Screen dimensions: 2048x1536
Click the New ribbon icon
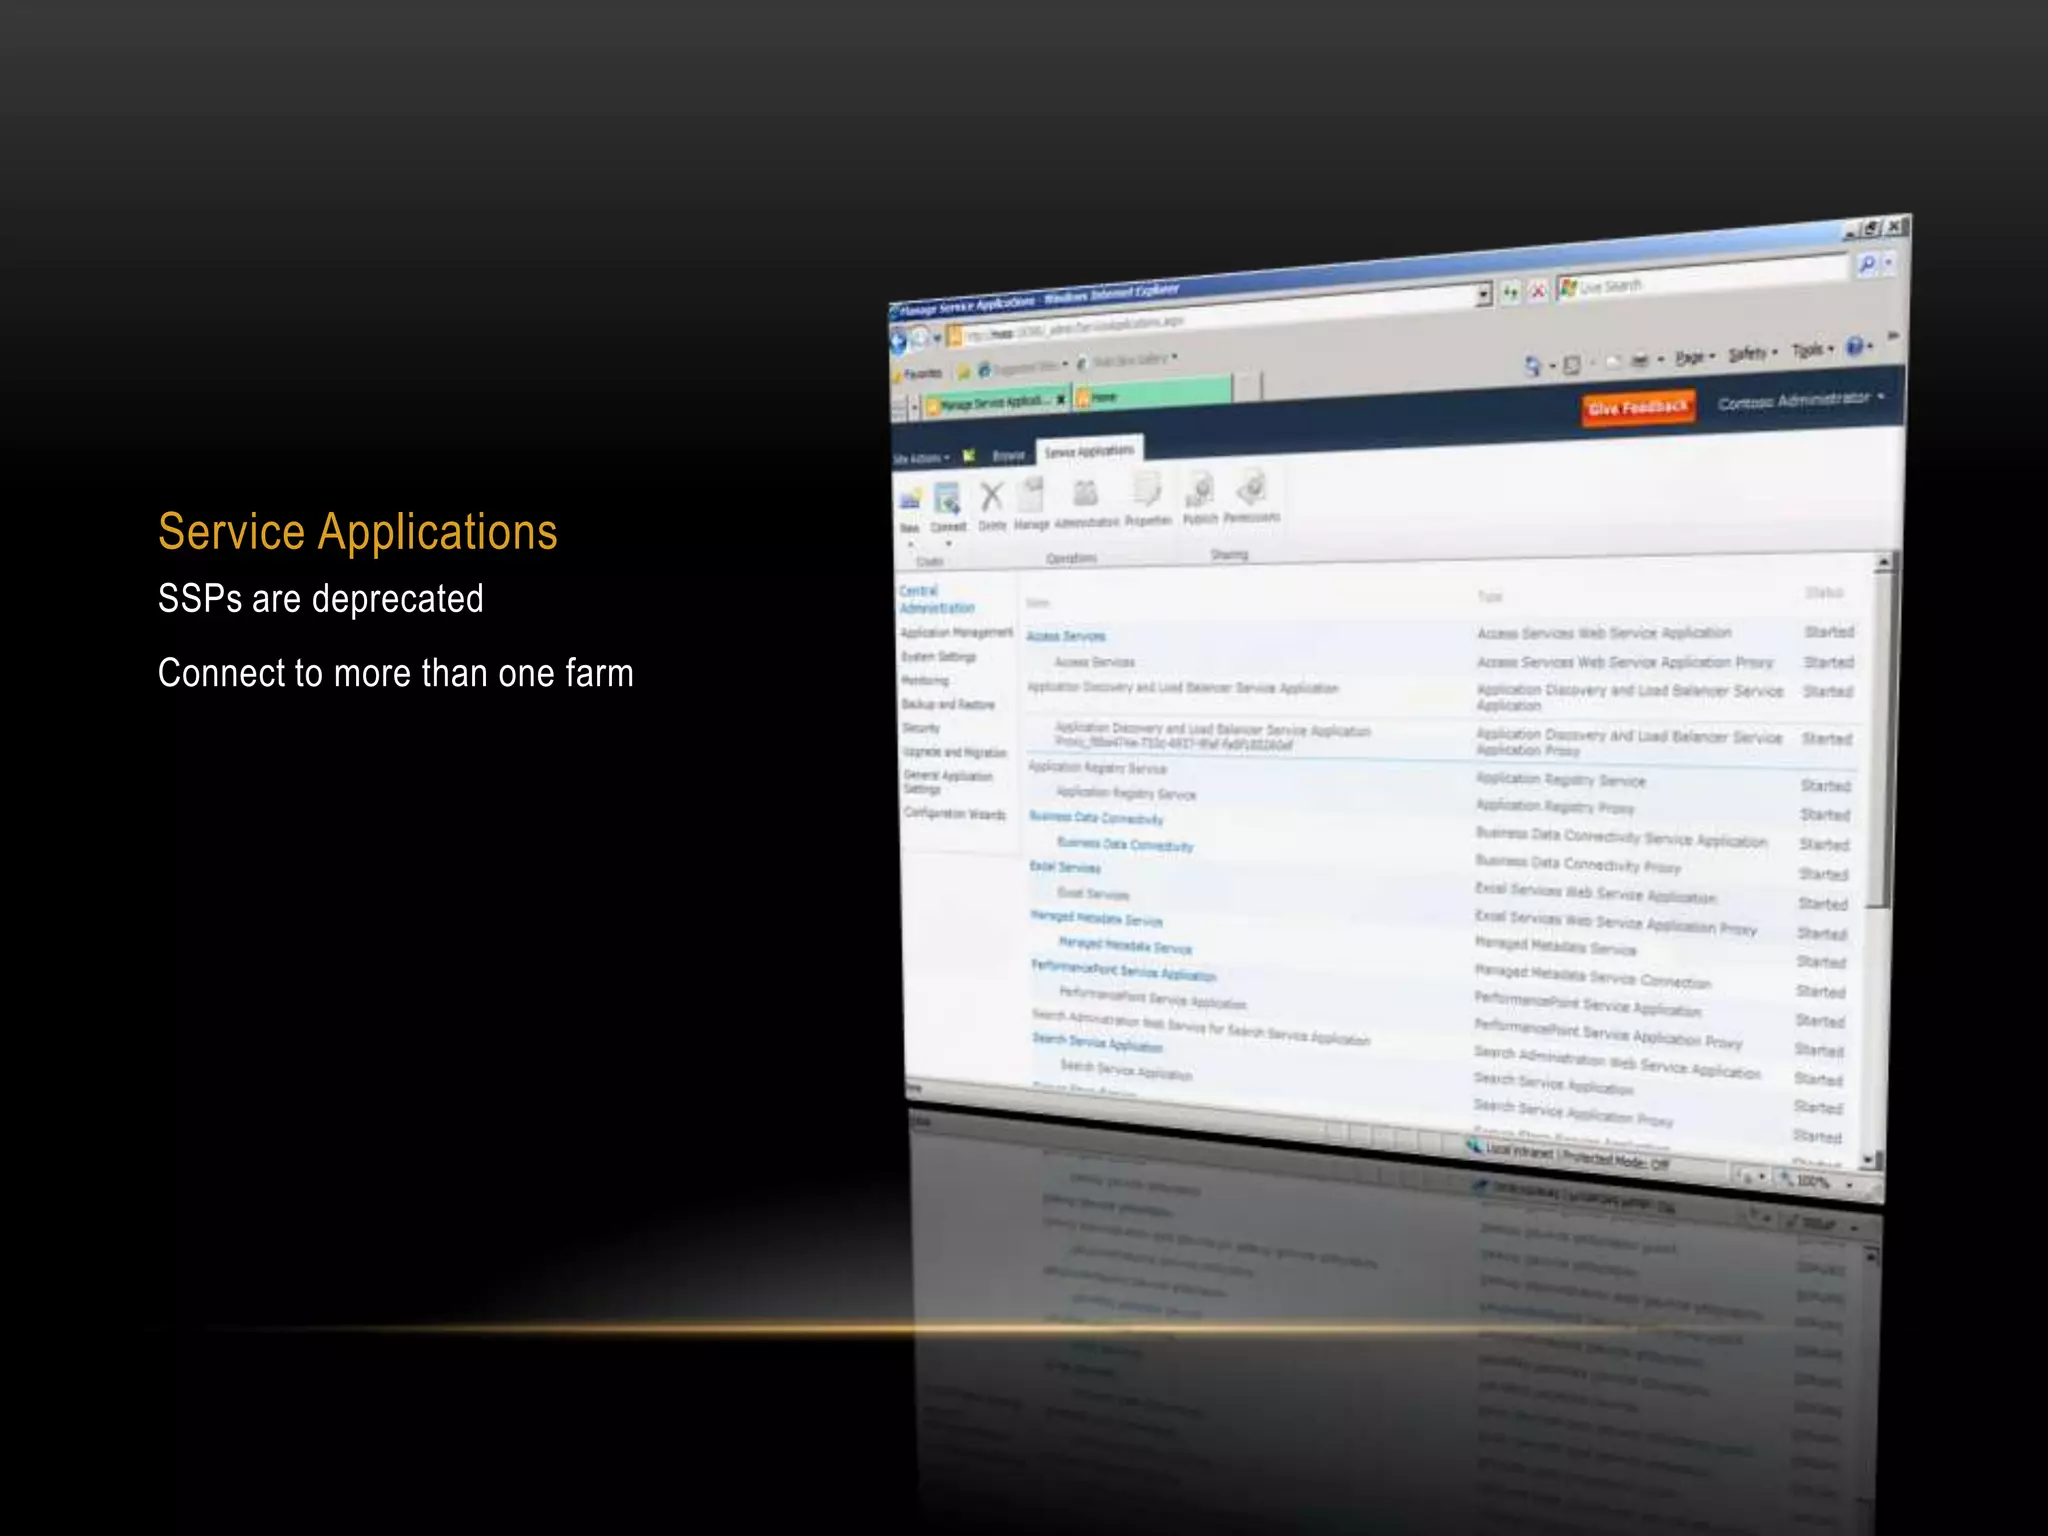(x=909, y=500)
